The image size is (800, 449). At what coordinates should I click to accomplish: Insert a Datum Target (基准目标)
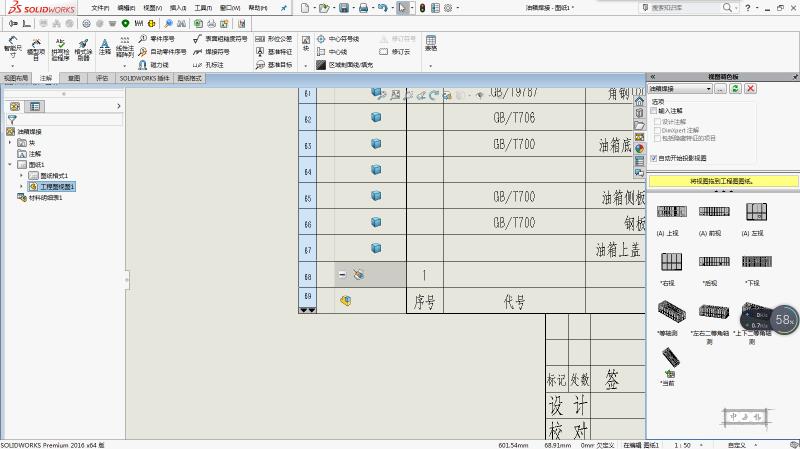click(274, 65)
